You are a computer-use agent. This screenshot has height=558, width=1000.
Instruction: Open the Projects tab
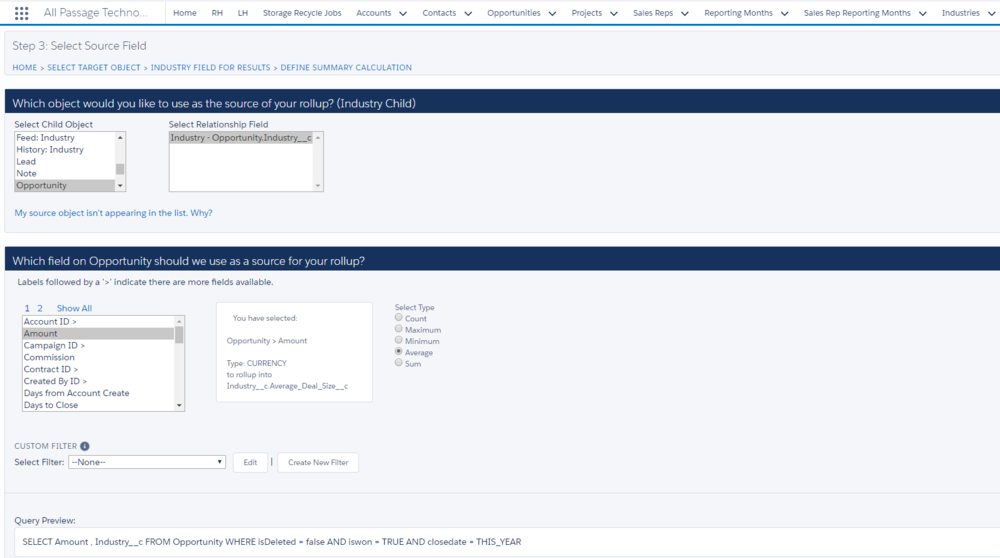[587, 13]
